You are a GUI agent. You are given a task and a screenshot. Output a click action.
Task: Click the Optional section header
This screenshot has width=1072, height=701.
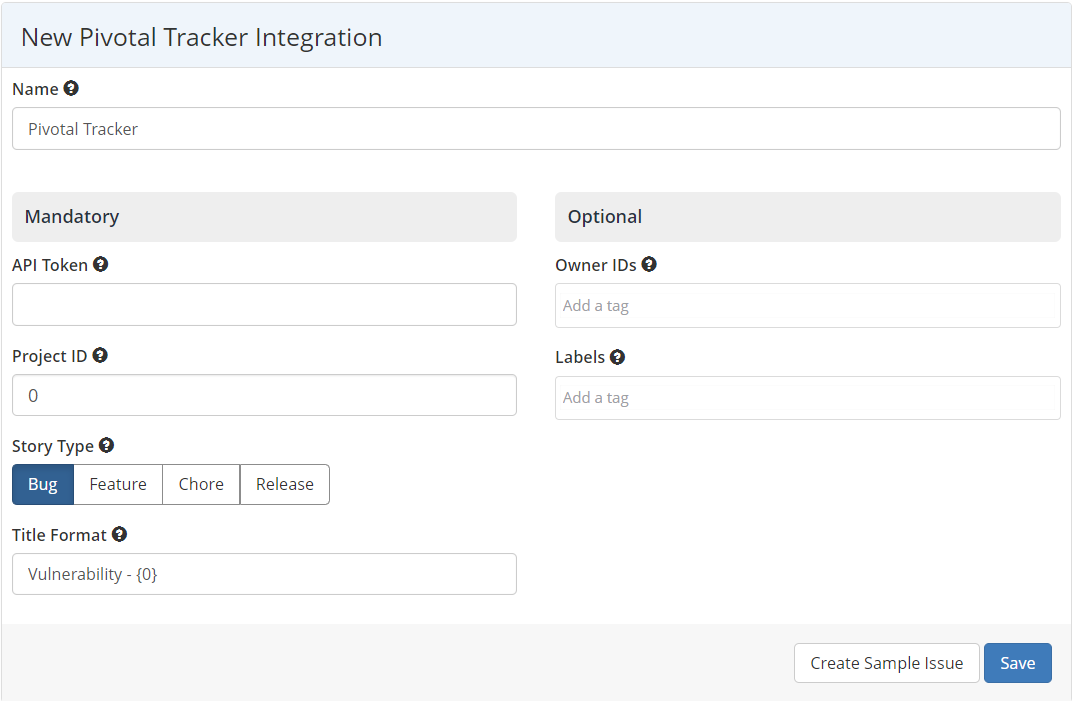[604, 216]
